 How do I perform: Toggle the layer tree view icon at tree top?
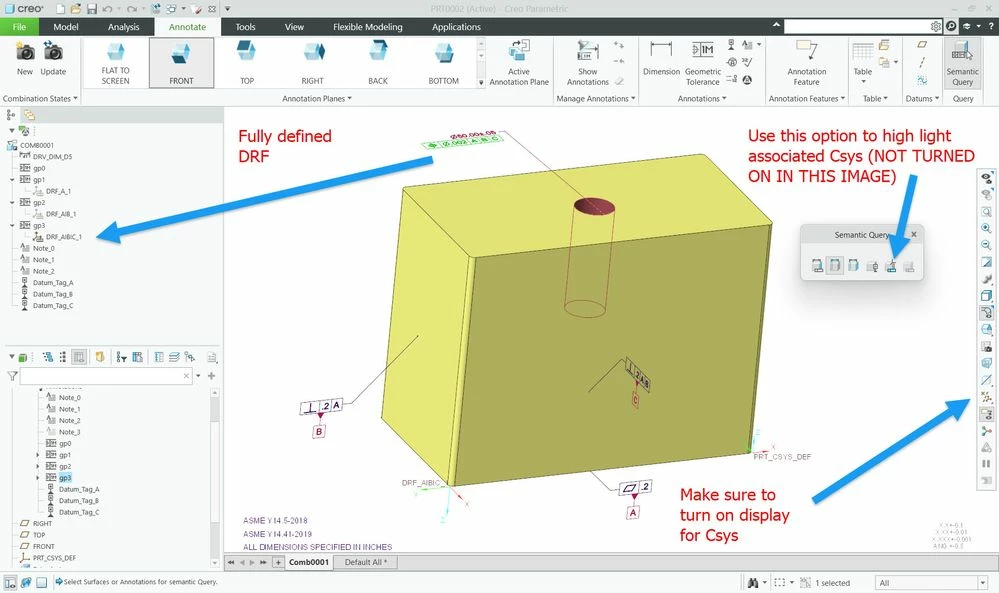click(x=29, y=115)
